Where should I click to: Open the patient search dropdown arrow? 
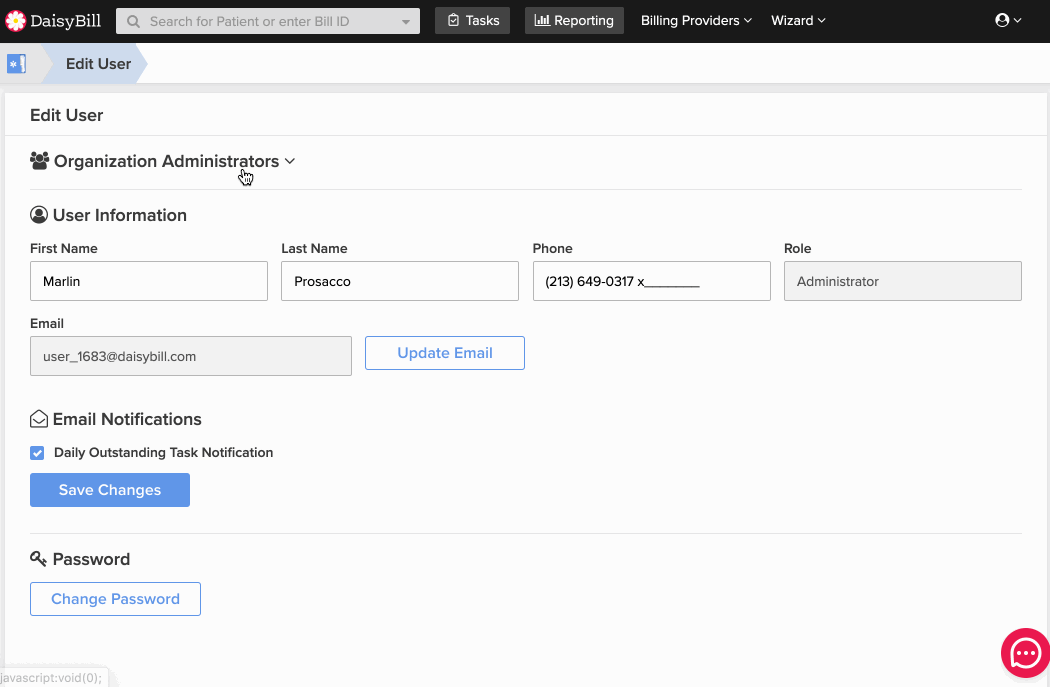(406, 21)
